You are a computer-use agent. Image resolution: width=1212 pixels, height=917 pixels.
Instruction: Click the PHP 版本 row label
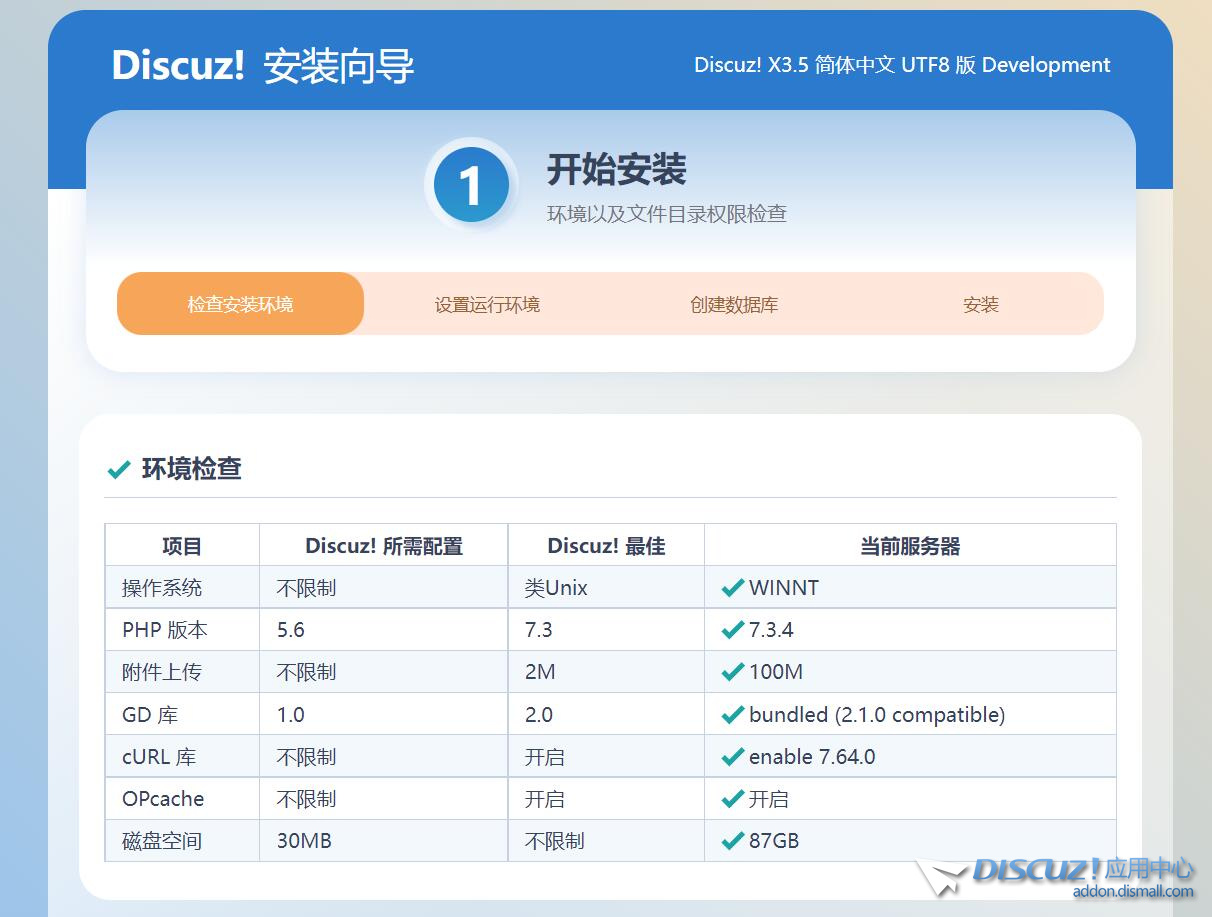click(165, 630)
